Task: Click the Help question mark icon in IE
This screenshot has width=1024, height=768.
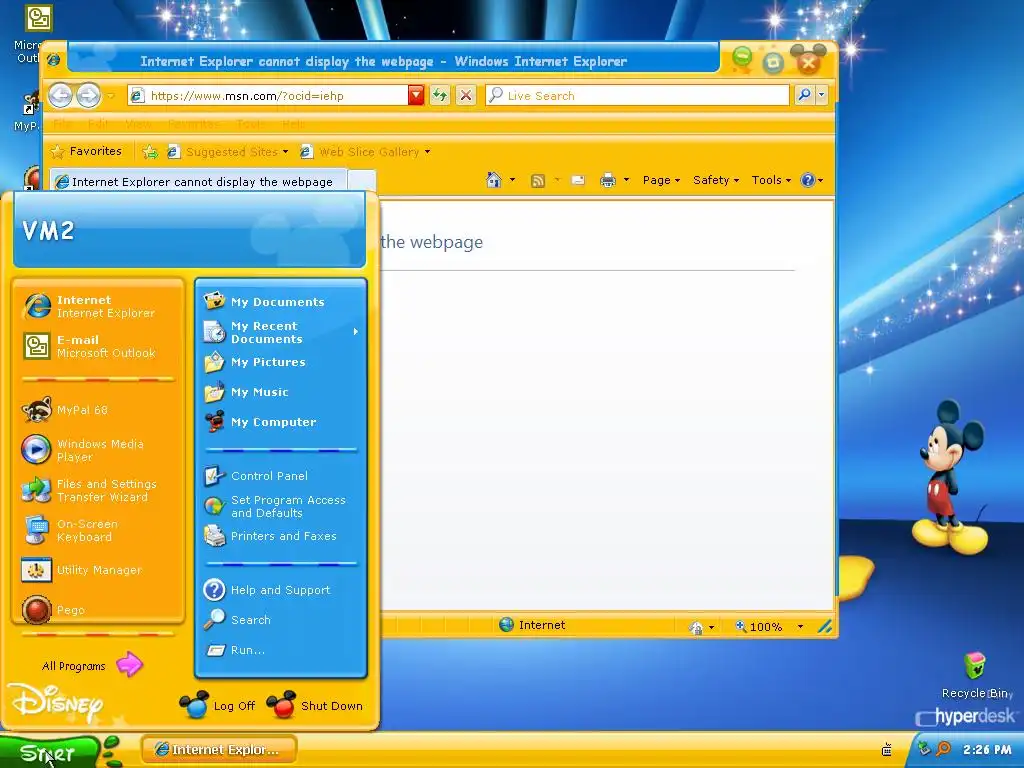Action: [808, 180]
